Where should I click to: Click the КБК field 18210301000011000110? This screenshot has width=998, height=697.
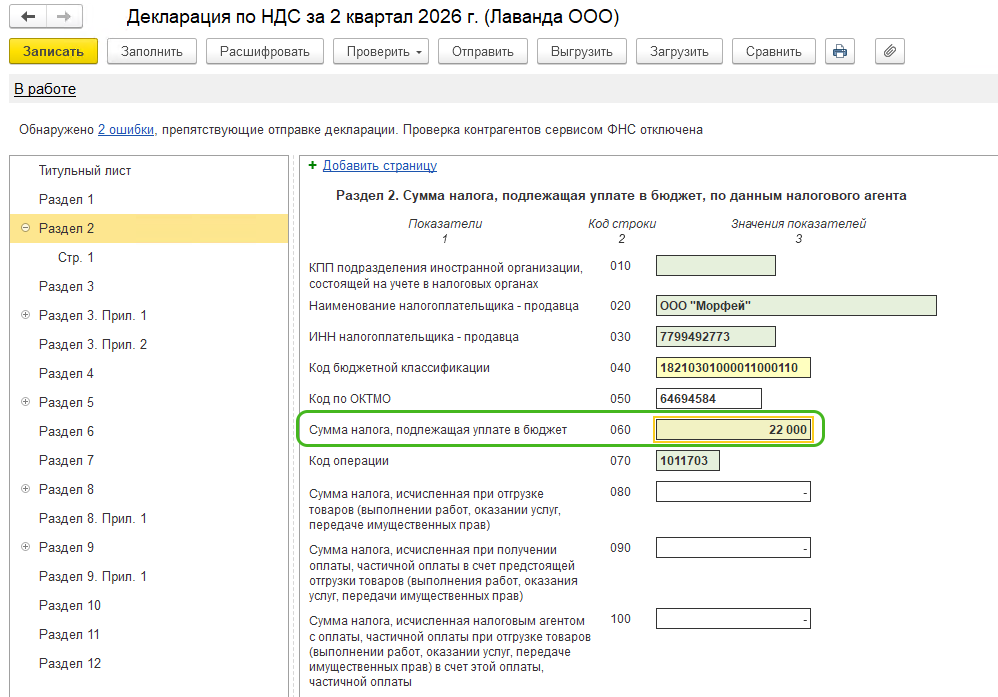pos(733,368)
